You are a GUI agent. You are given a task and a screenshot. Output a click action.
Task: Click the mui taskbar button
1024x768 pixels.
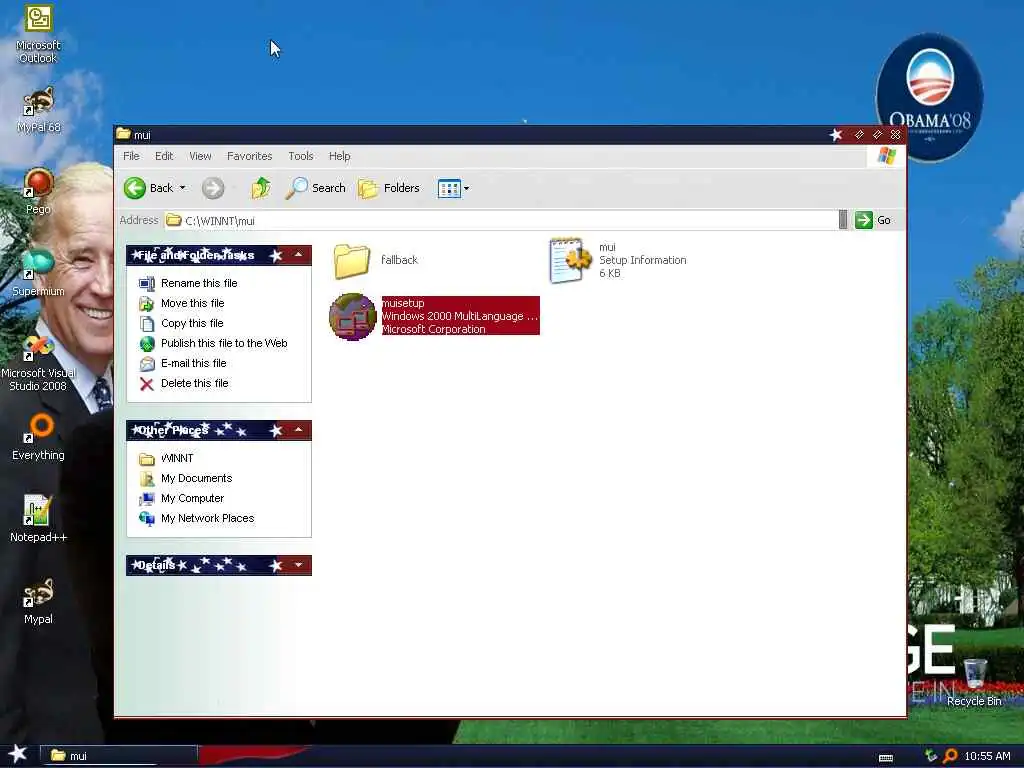pos(119,756)
